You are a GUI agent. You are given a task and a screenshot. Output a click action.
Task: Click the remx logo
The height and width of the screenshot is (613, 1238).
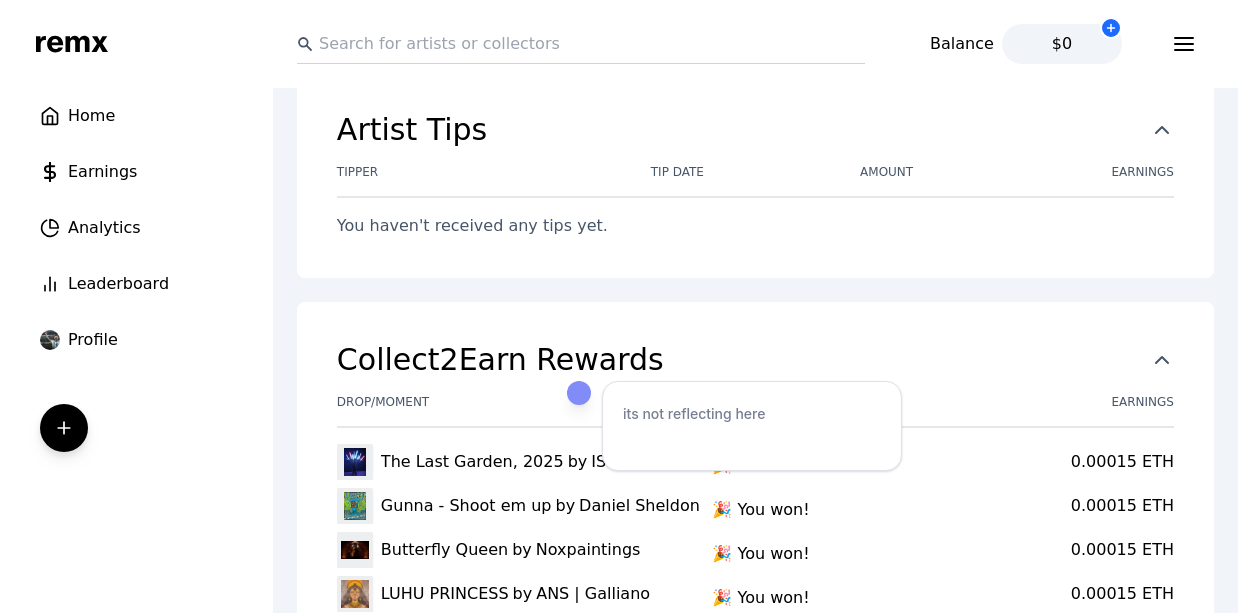(72, 43)
